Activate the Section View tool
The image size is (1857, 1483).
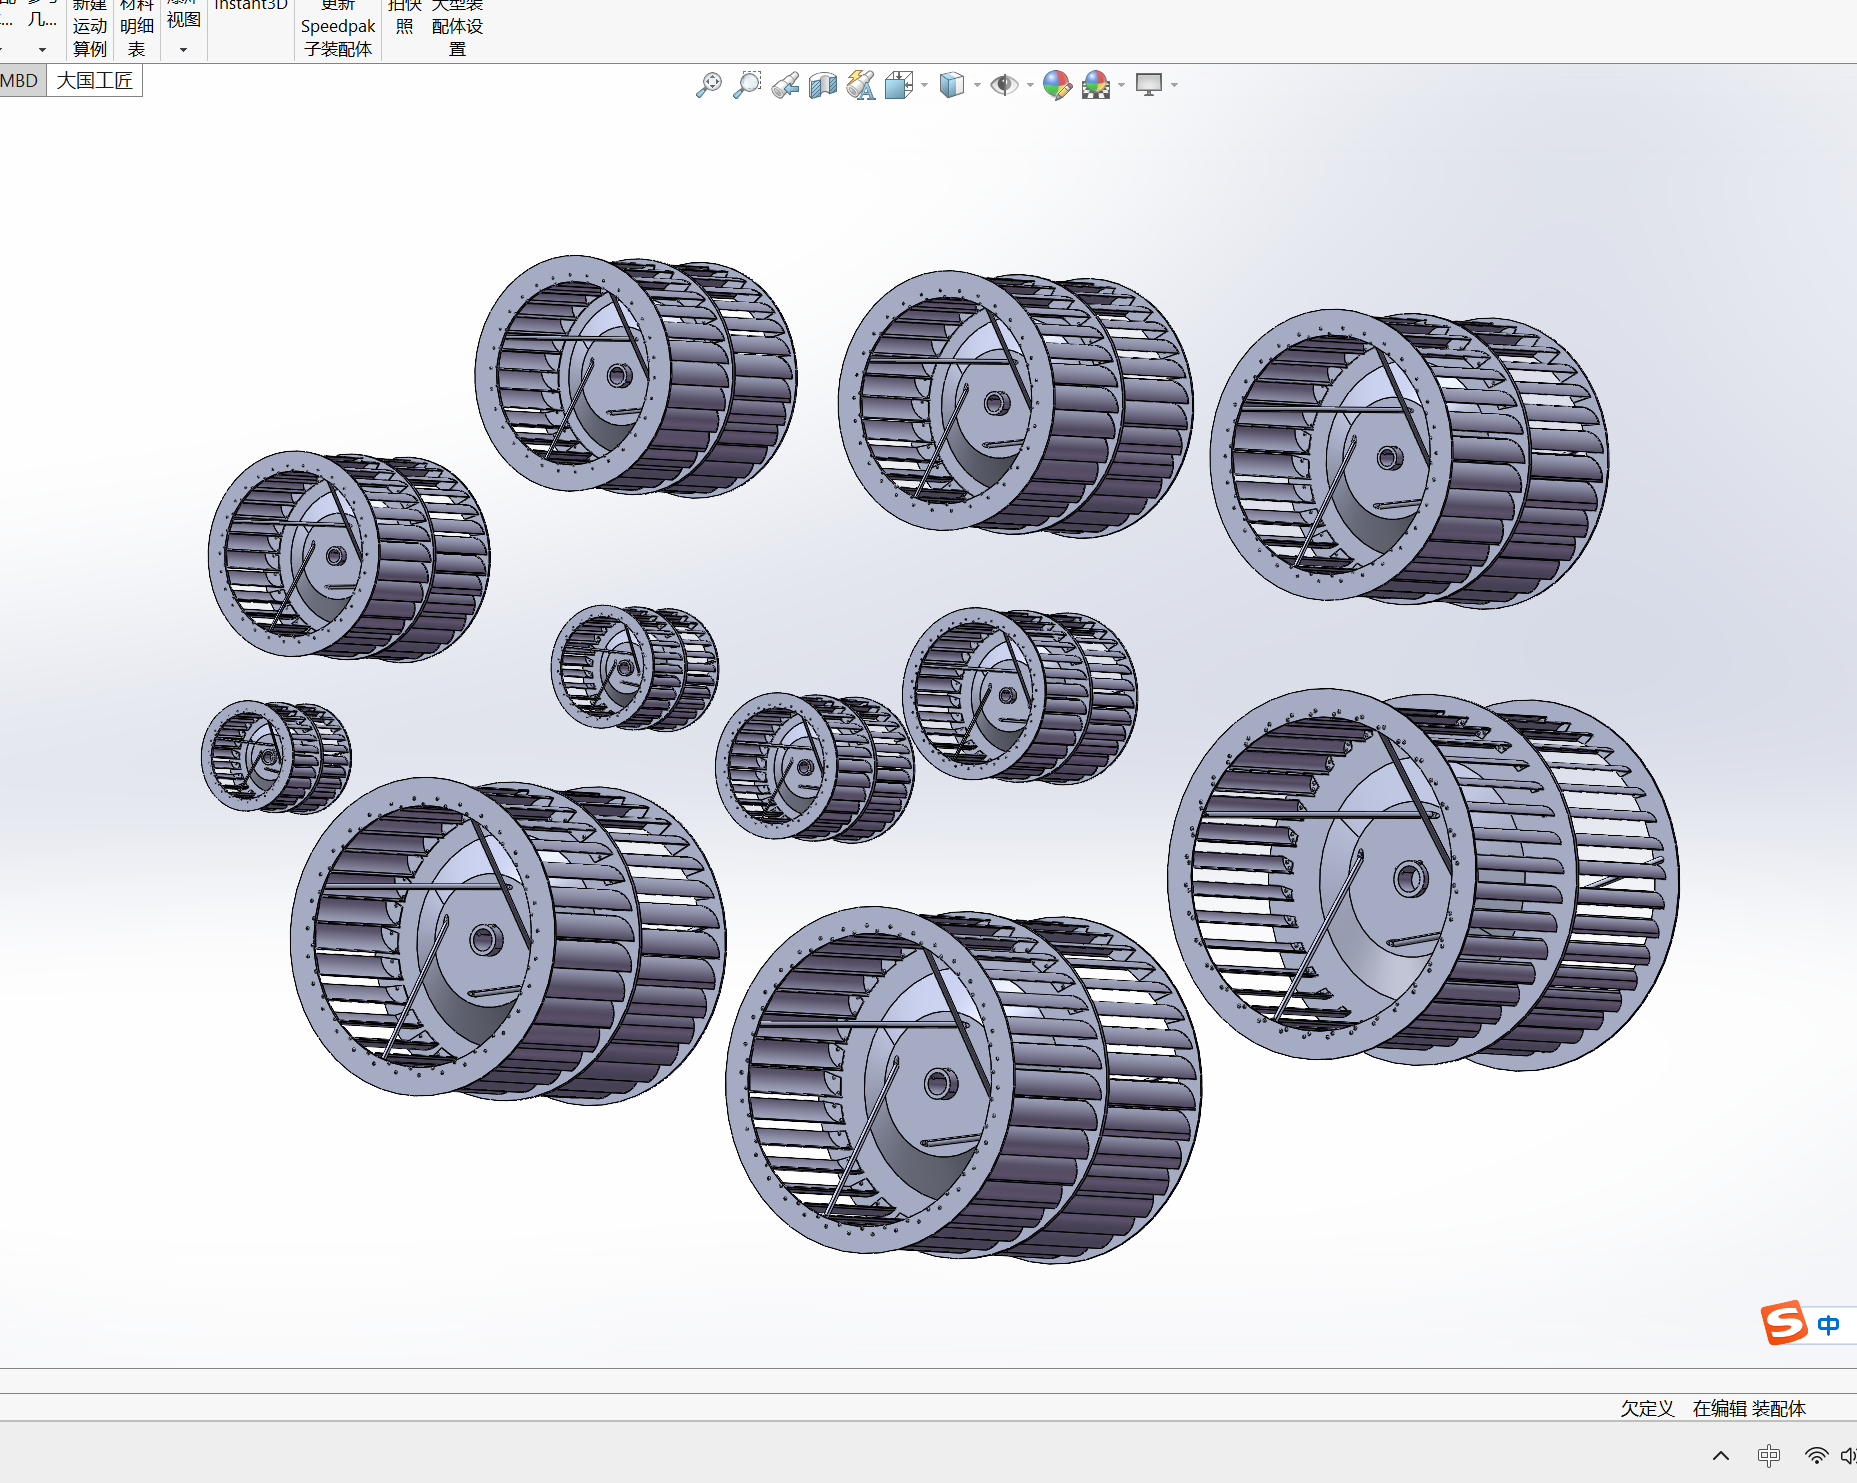823,85
